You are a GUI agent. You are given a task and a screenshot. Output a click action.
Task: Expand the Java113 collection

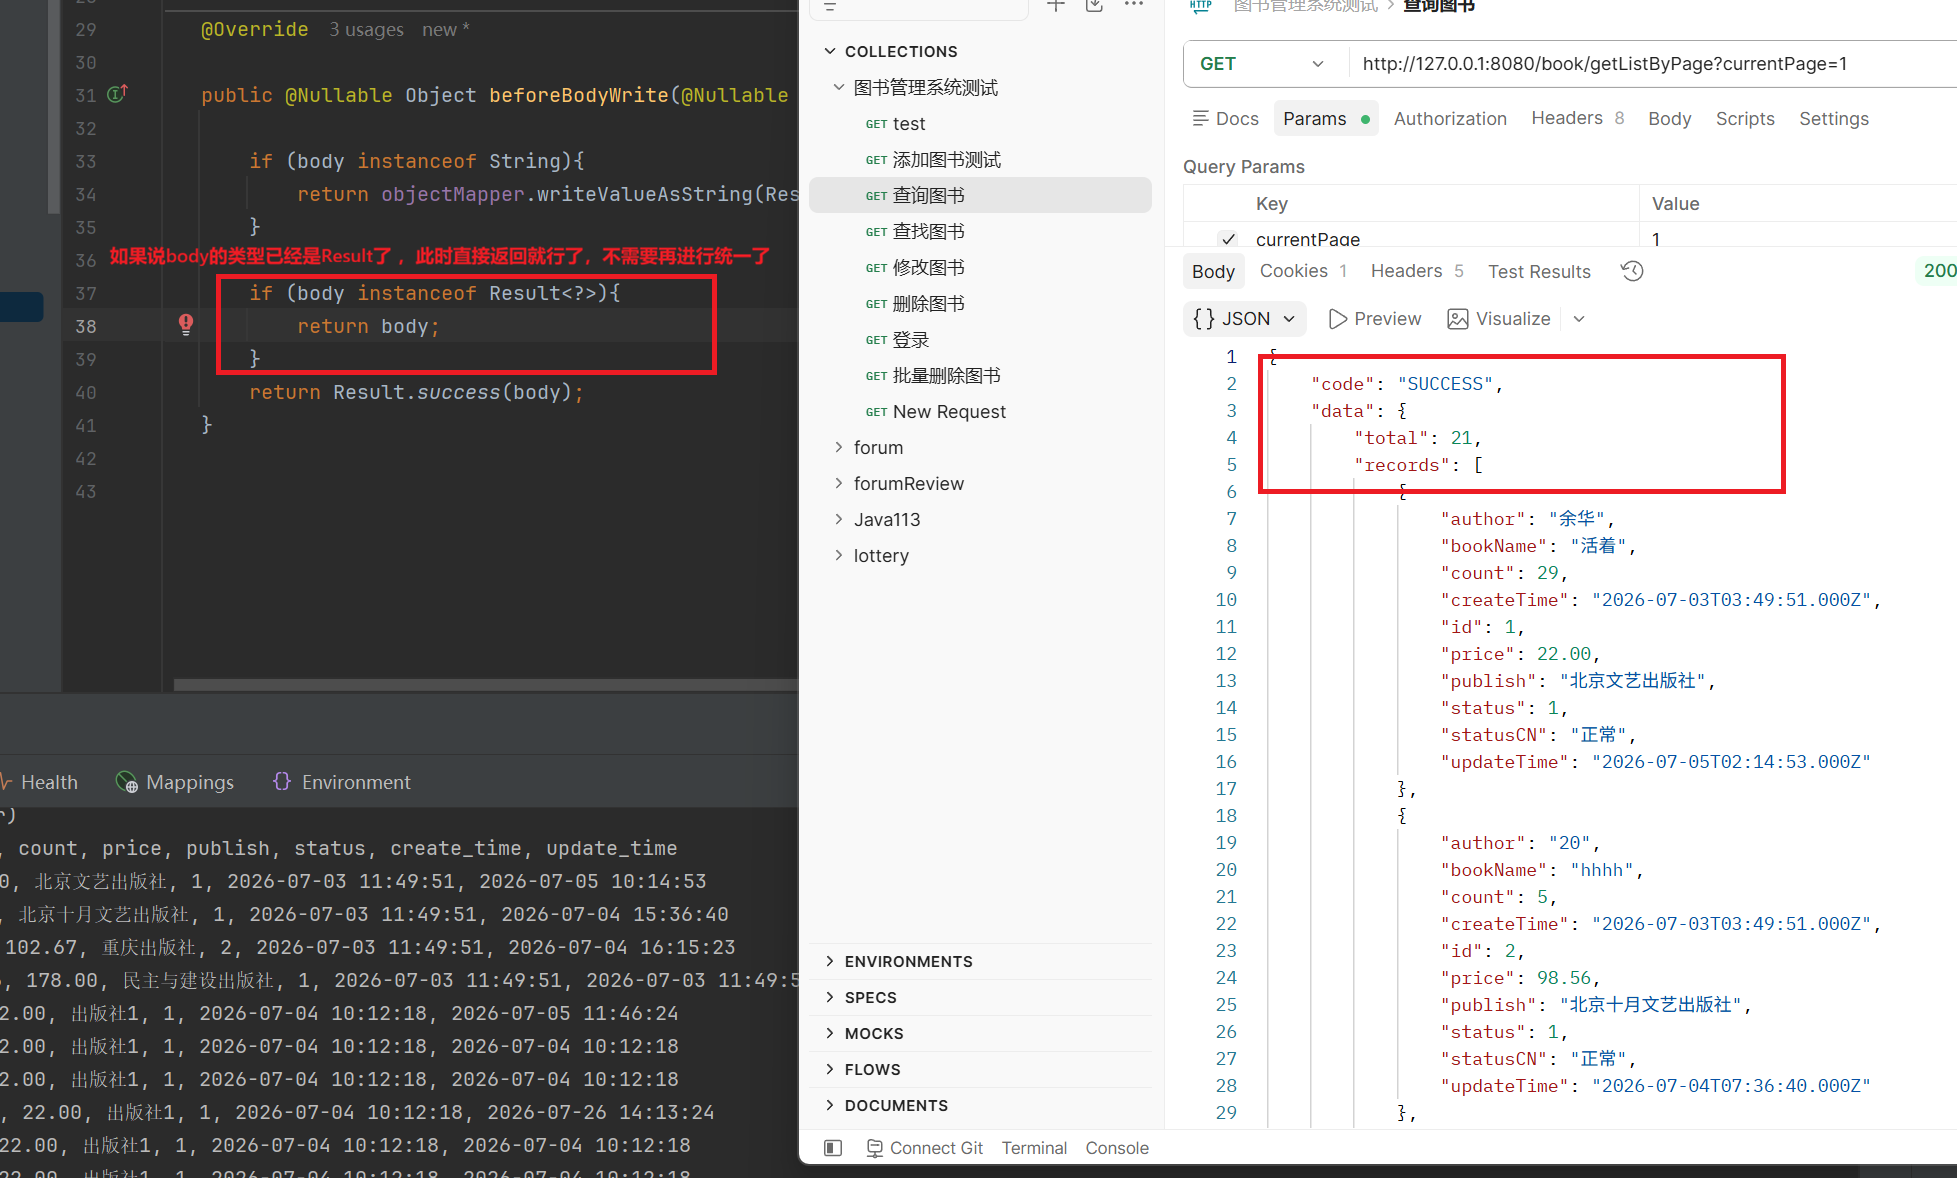click(839, 519)
